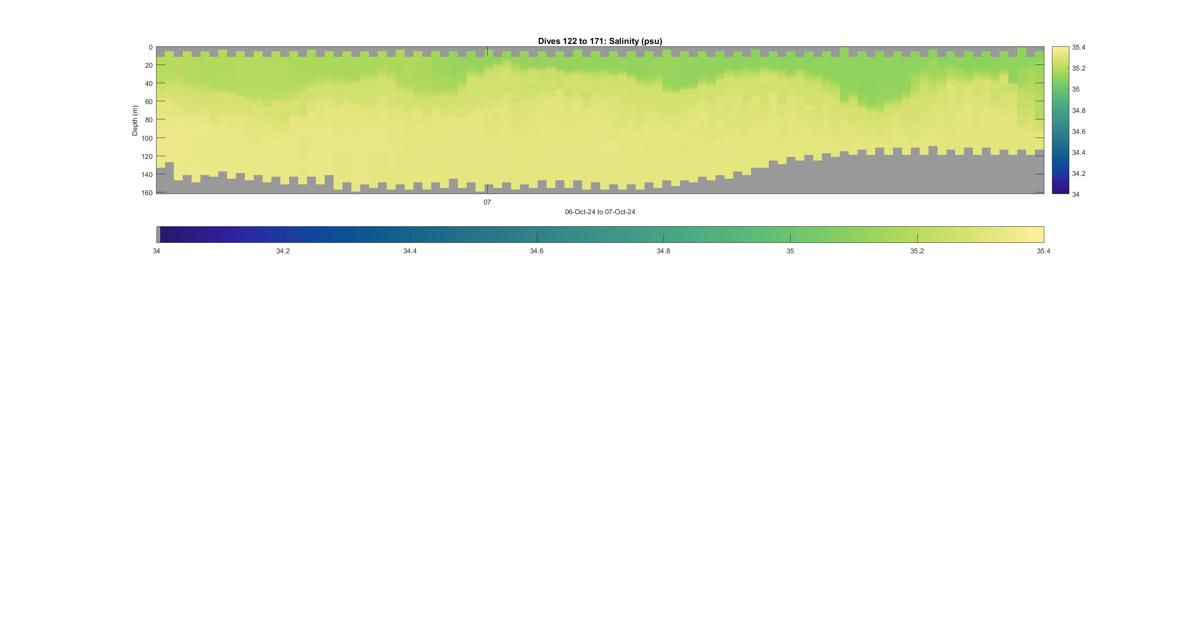Click the 'Depth (m)' y-axis label
This screenshot has height=622, width=1200.
click(135, 120)
